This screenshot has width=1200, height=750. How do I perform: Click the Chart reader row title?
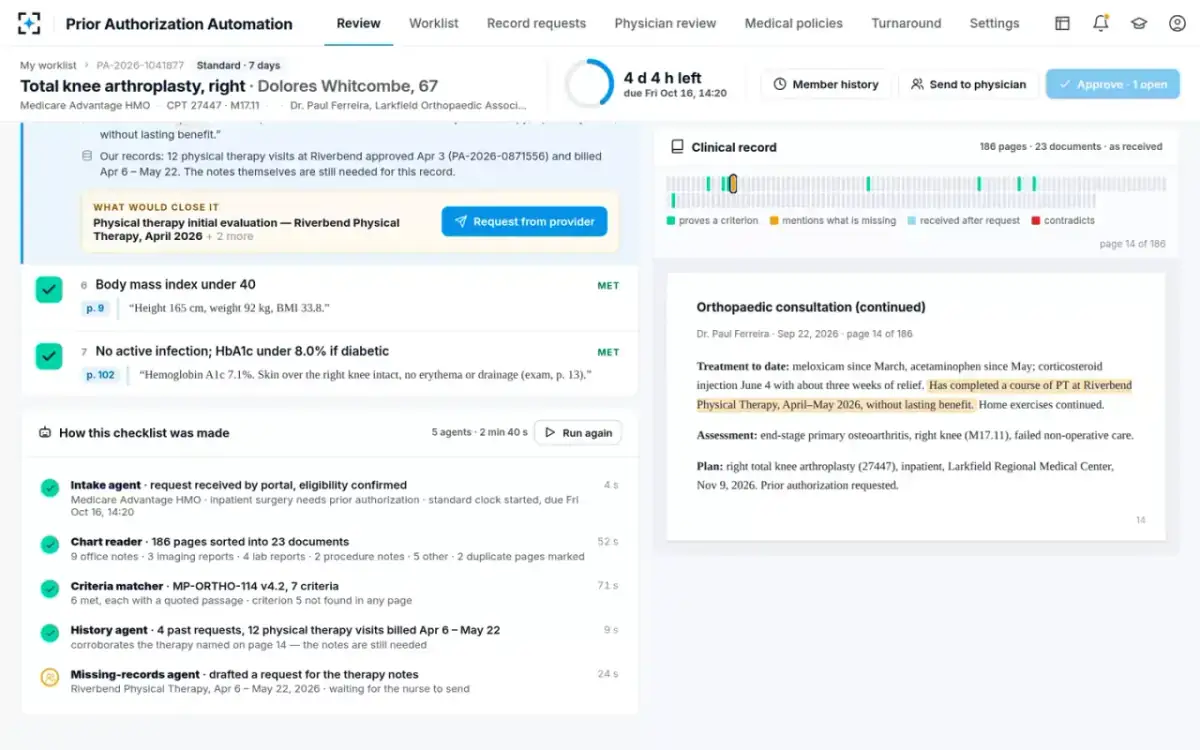click(x=209, y=542)
